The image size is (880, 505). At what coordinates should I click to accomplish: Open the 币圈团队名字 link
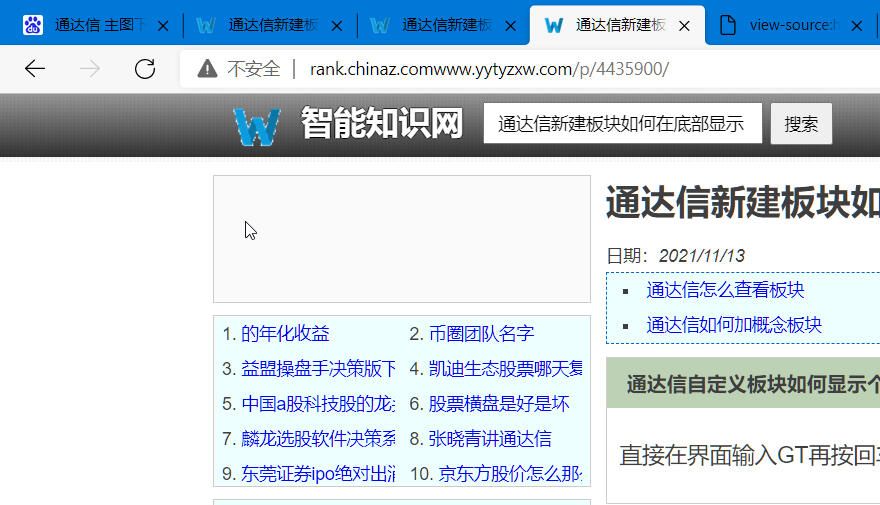pyautogui.click(x=481, y=334)
